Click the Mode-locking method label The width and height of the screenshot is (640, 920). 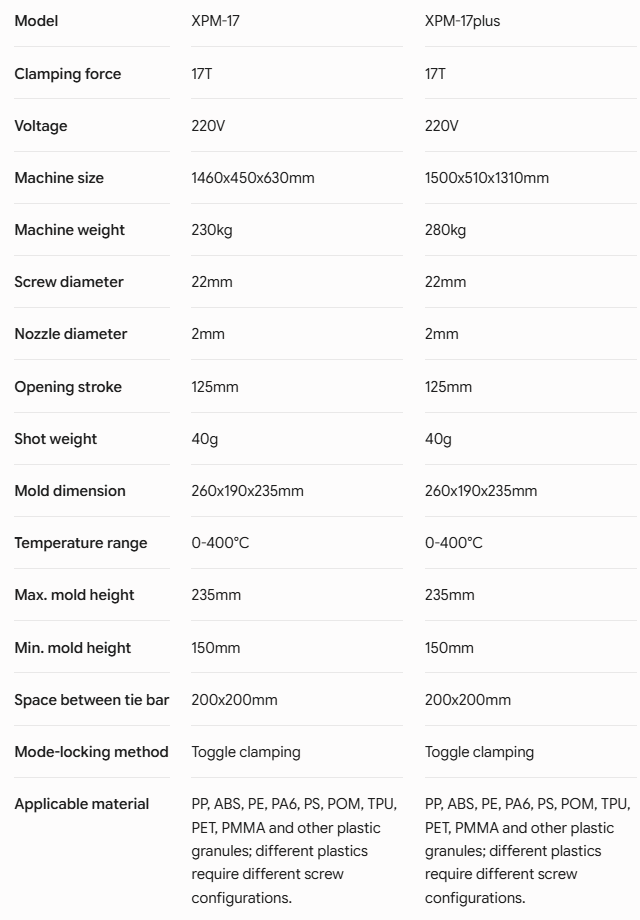(x=92, y=752)
